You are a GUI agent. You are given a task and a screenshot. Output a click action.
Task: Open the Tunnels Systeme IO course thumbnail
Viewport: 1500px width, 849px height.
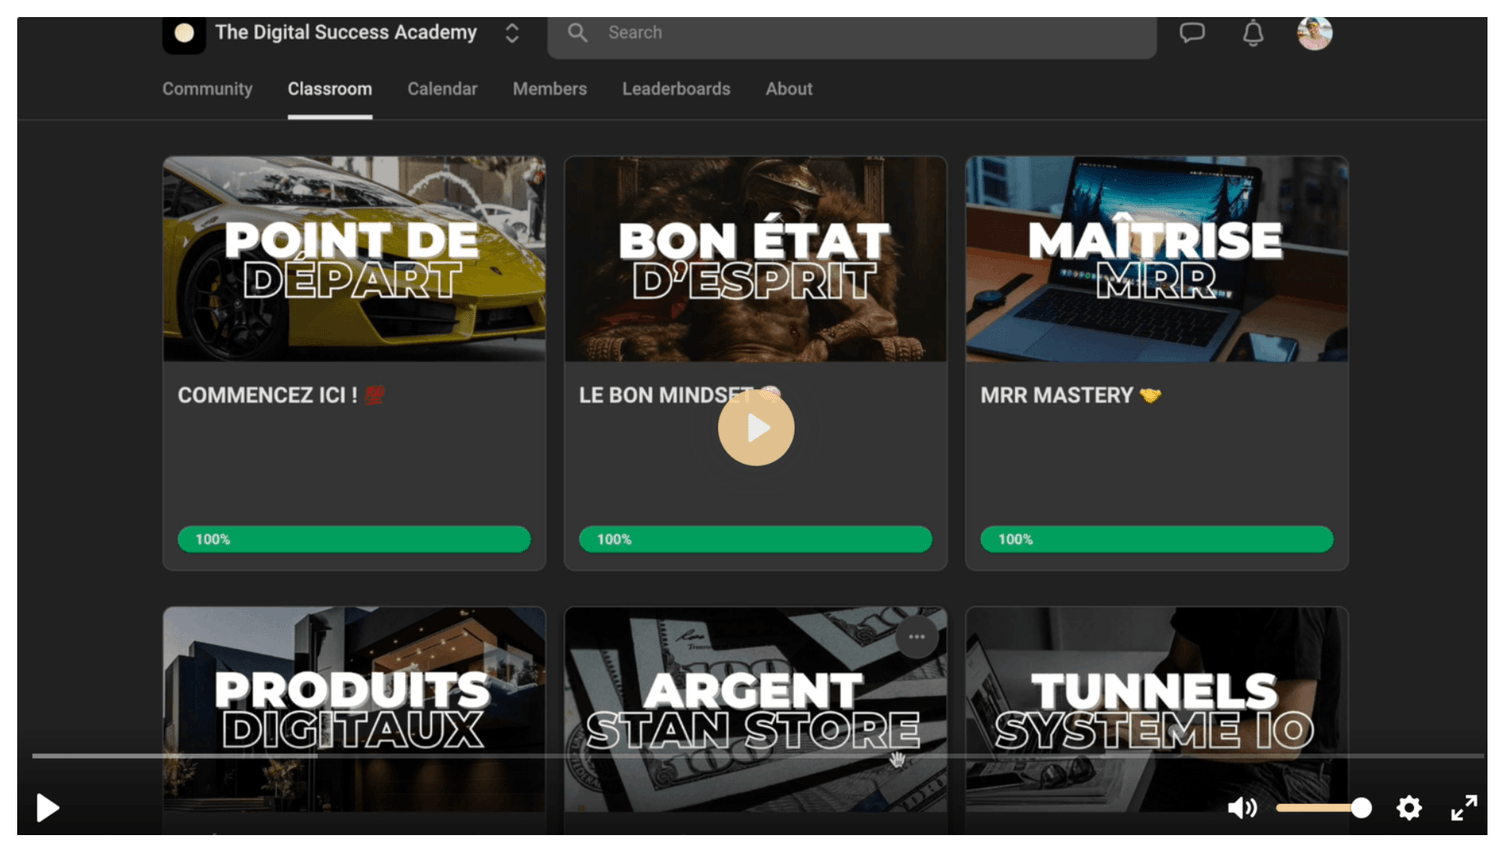pyautogui.click(x=1157, y=709)
